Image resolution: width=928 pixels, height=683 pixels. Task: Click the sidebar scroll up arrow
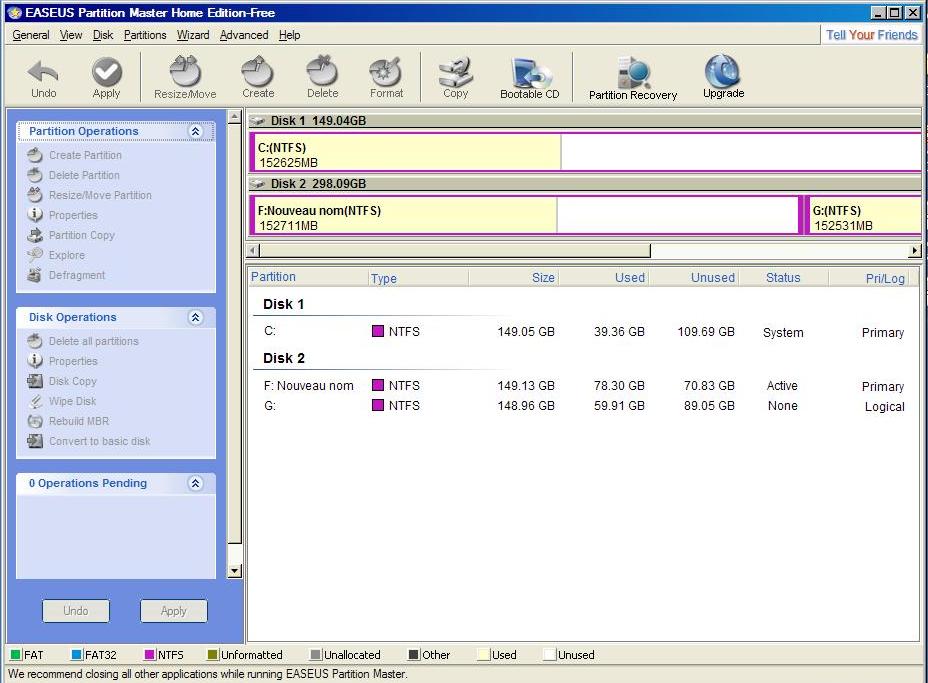click(x=234, y=117)
